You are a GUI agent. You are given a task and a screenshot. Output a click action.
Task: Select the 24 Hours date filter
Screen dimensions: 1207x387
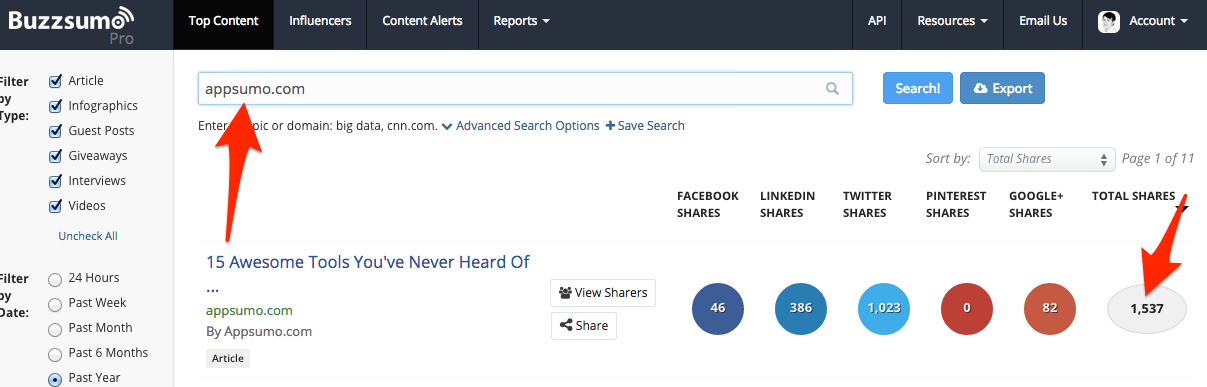click(x=55, y=279)
